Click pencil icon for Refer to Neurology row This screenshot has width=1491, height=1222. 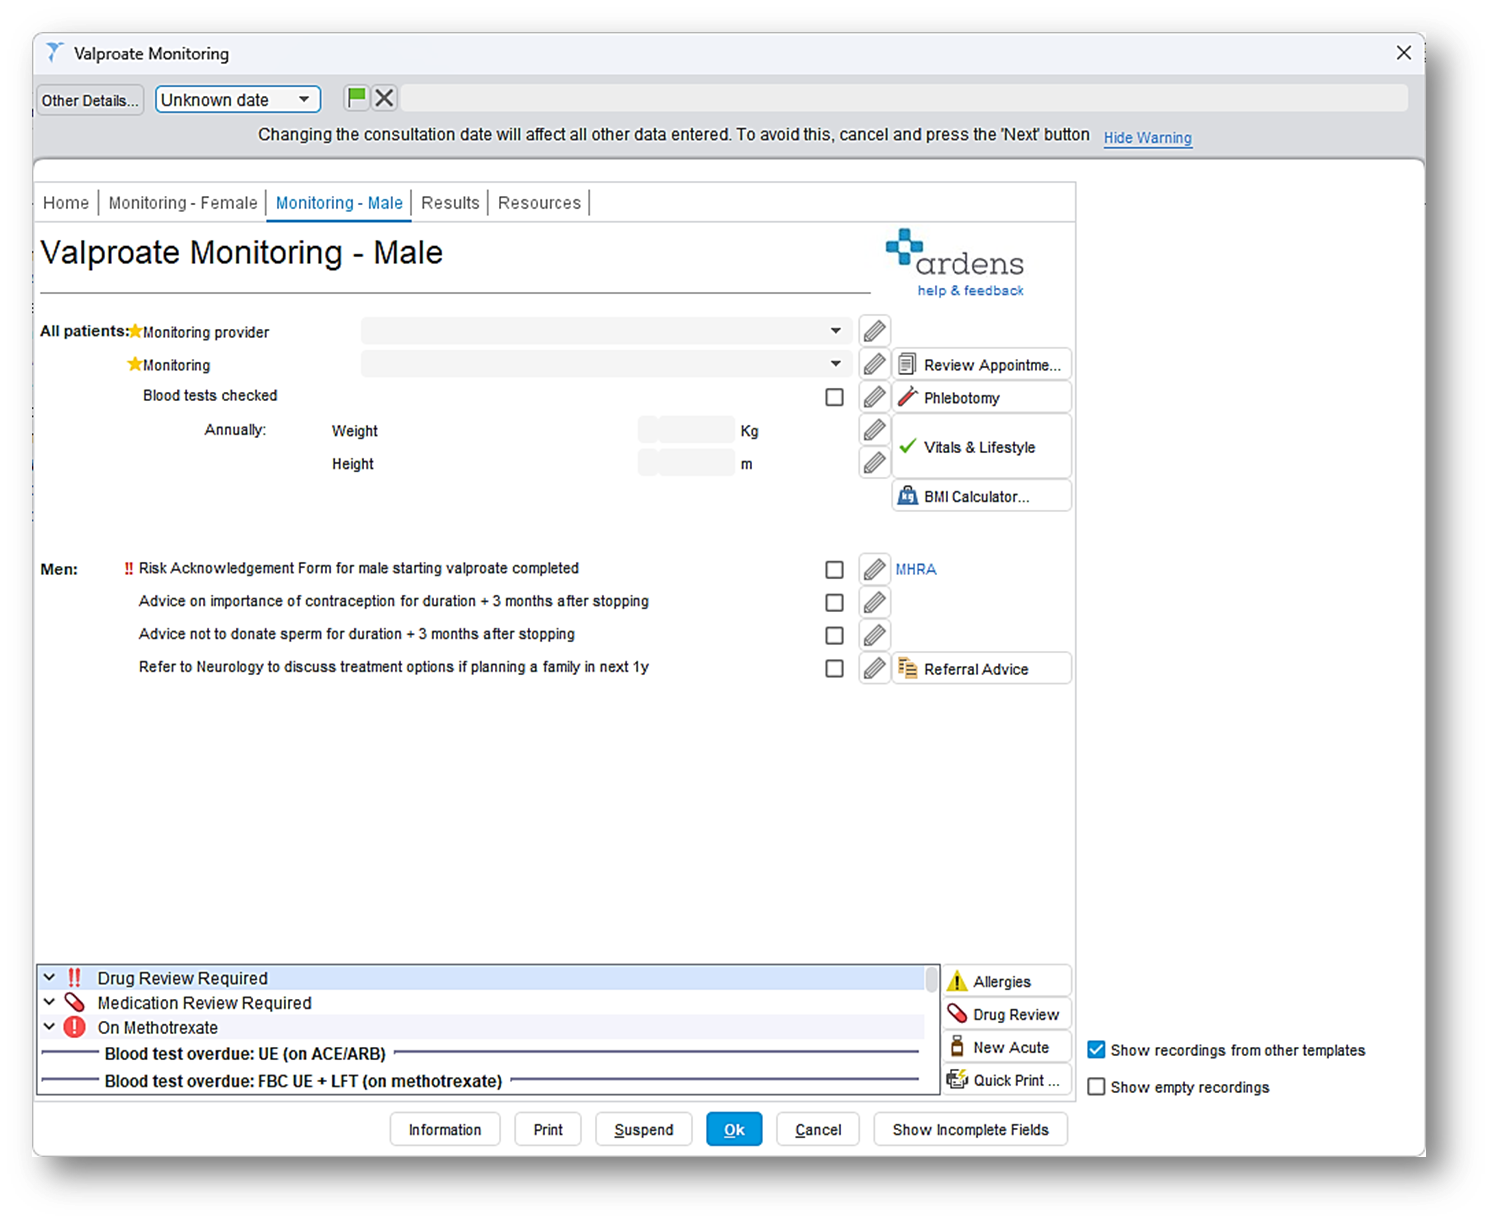874,668
